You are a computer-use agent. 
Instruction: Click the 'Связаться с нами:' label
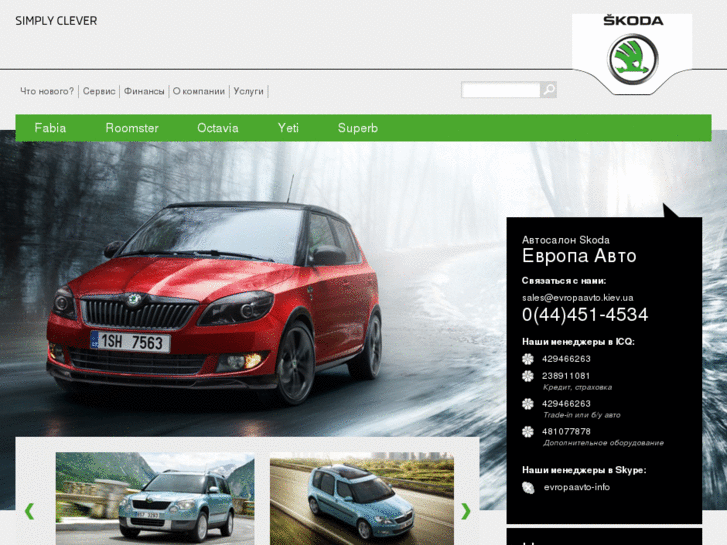(564, 281)
